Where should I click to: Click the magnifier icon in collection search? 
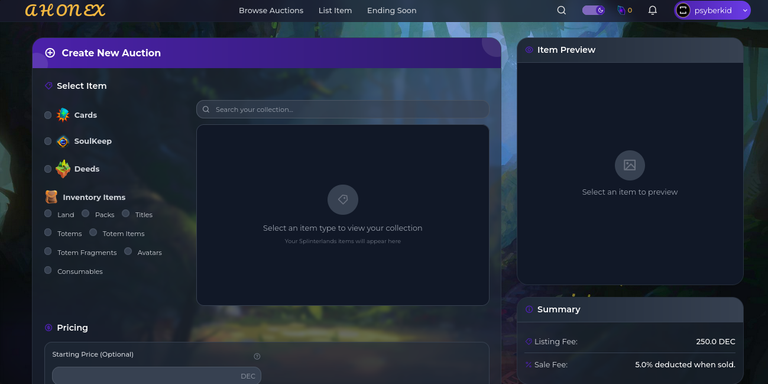tap(206, 109)
